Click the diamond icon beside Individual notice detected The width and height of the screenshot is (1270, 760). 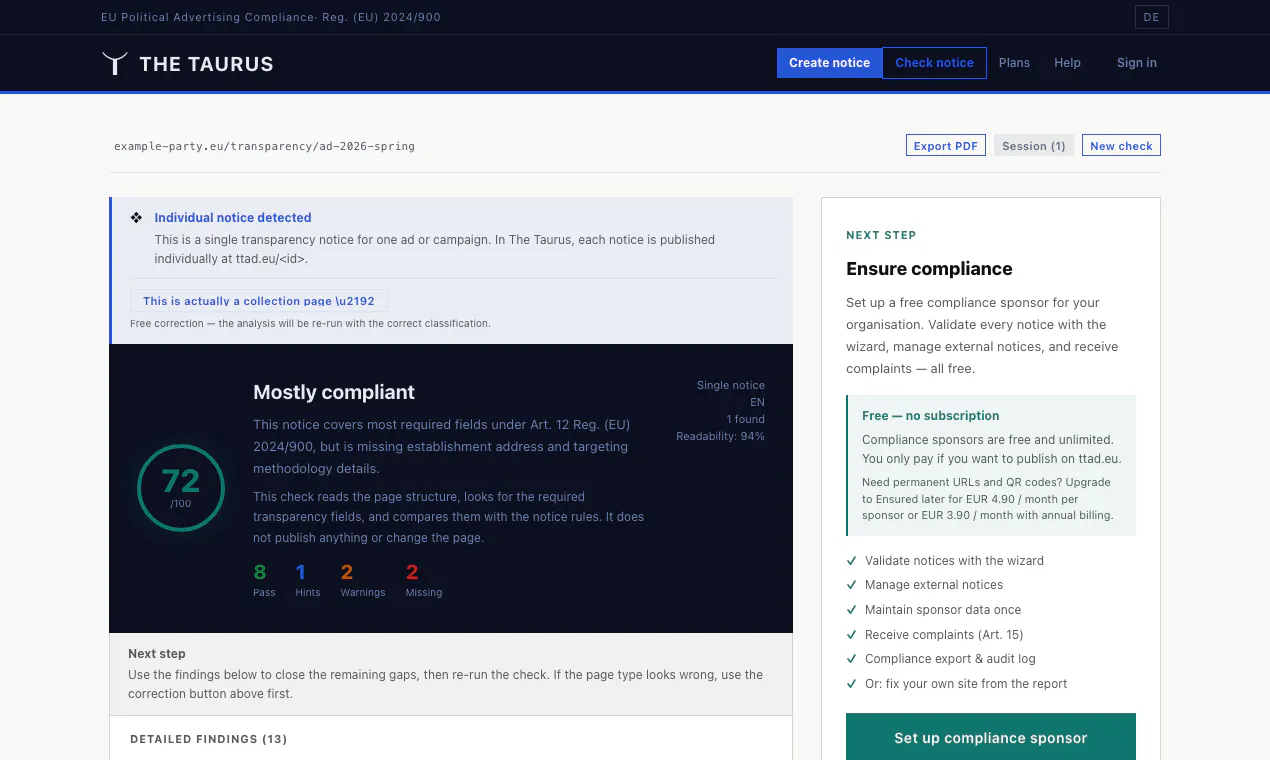tap(137, 217)
